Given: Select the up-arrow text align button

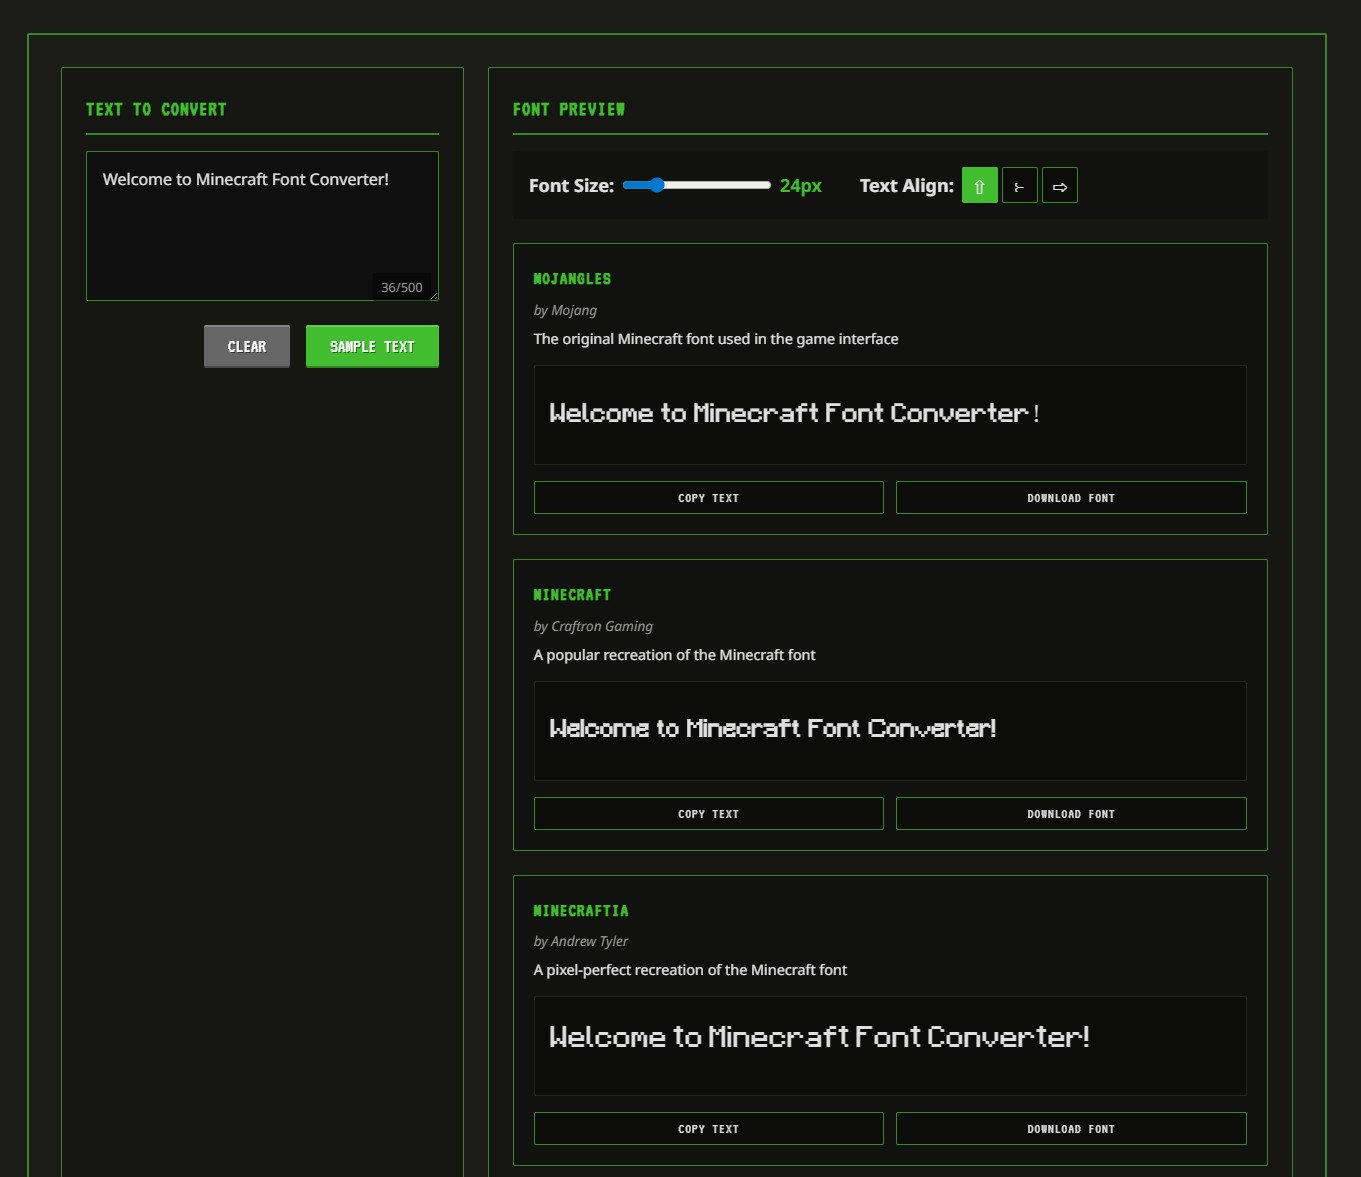Looking at the screenshot, I should [x=979, y=185].
